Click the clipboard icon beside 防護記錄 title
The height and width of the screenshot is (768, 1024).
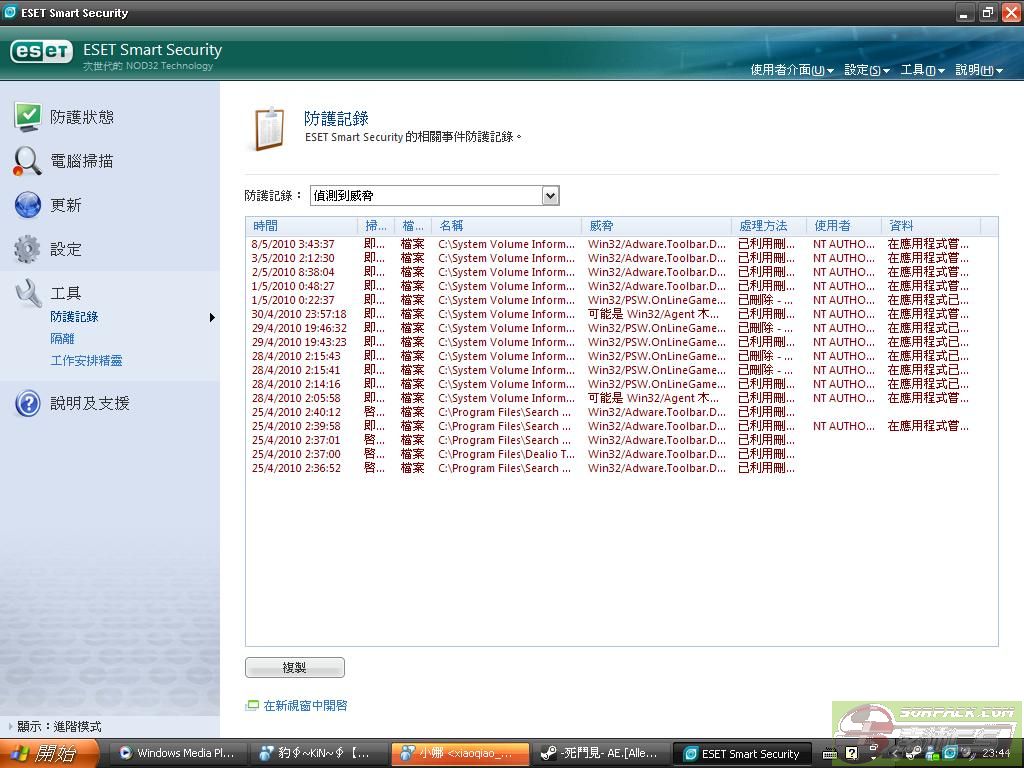click(268, 129)
